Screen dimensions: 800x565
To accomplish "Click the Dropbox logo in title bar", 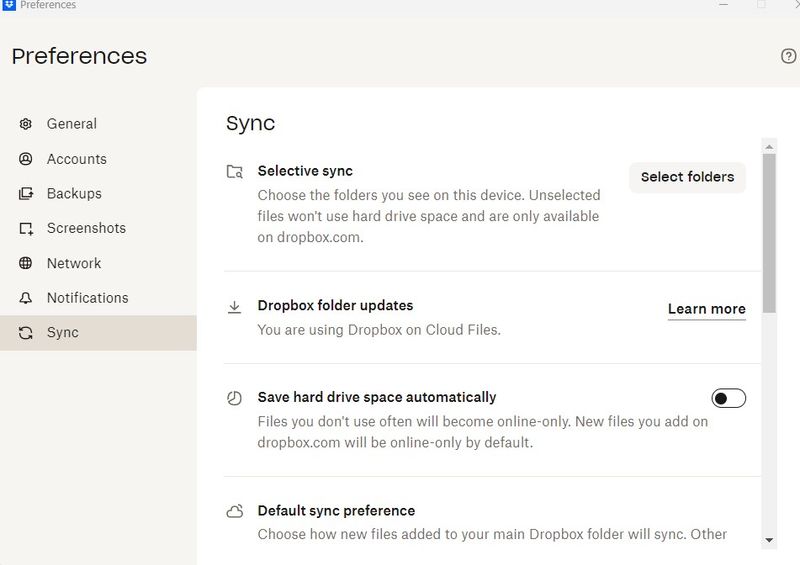I will pyautogui.click(x=9, y=5).
